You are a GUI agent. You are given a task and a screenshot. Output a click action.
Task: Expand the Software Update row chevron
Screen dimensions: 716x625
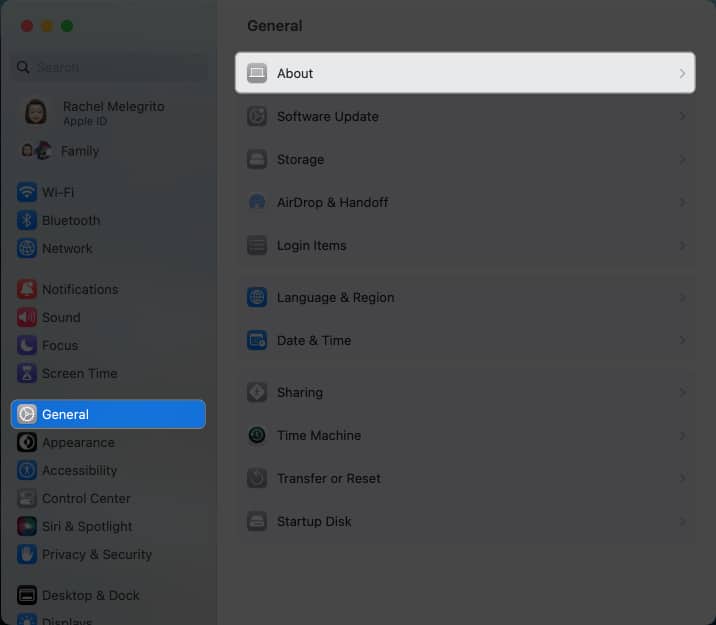coord(682,116)
